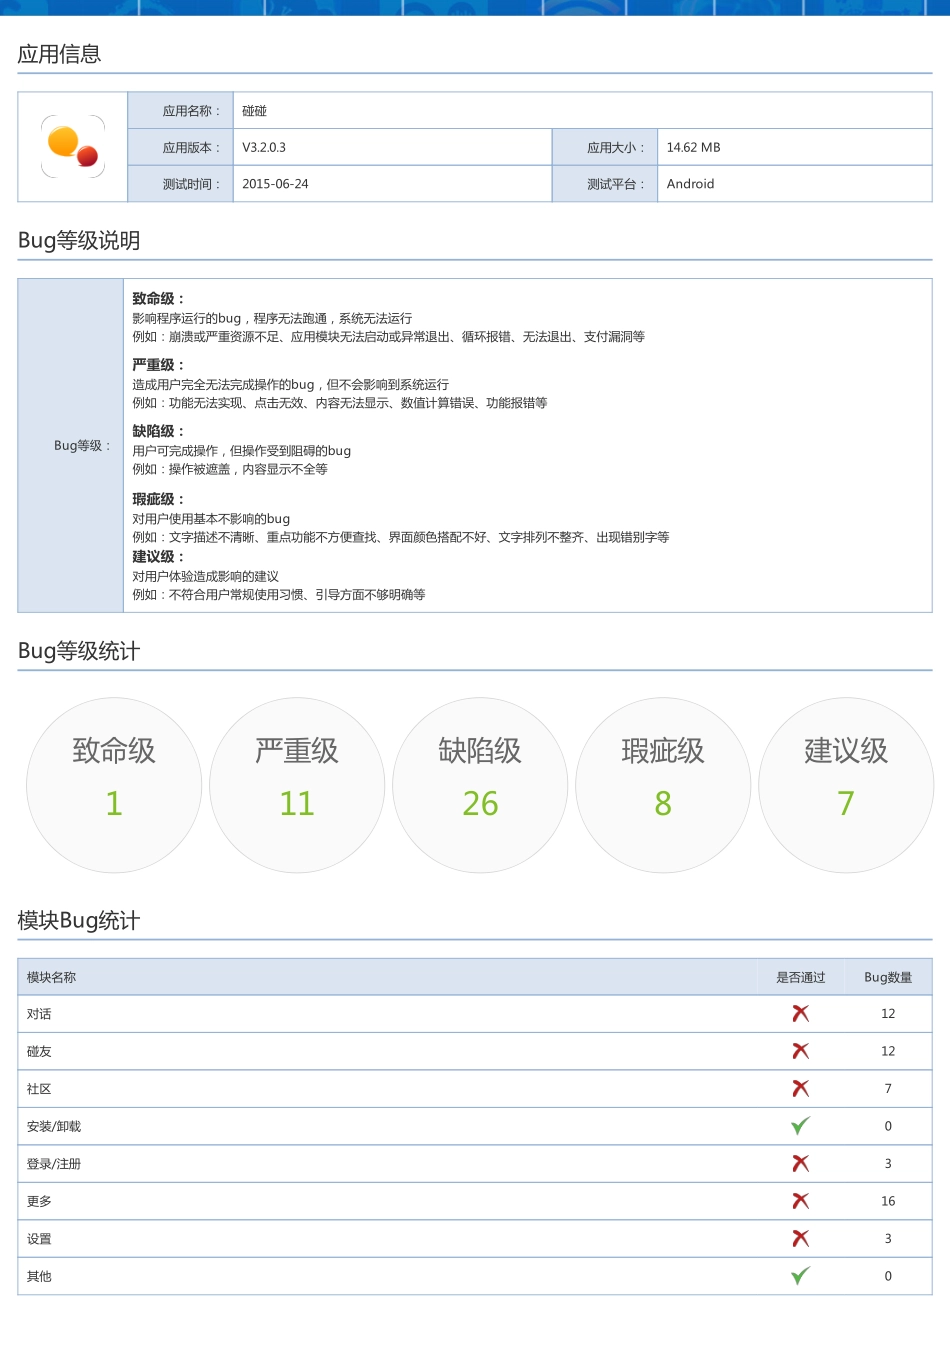
Task: Click the red fail icon for 对话 module
Action: click(799, 1013)
